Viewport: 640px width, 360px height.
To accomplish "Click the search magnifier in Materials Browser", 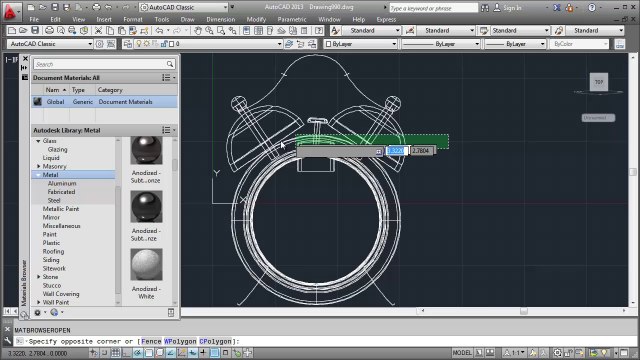I will [170, 64].
